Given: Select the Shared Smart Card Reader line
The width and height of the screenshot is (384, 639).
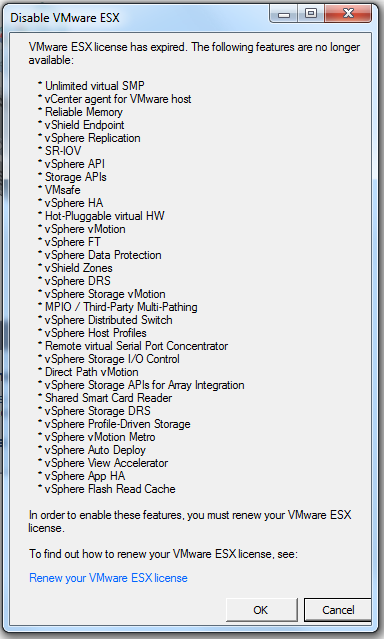Looking at the screenshot, I should coord(108,399).
